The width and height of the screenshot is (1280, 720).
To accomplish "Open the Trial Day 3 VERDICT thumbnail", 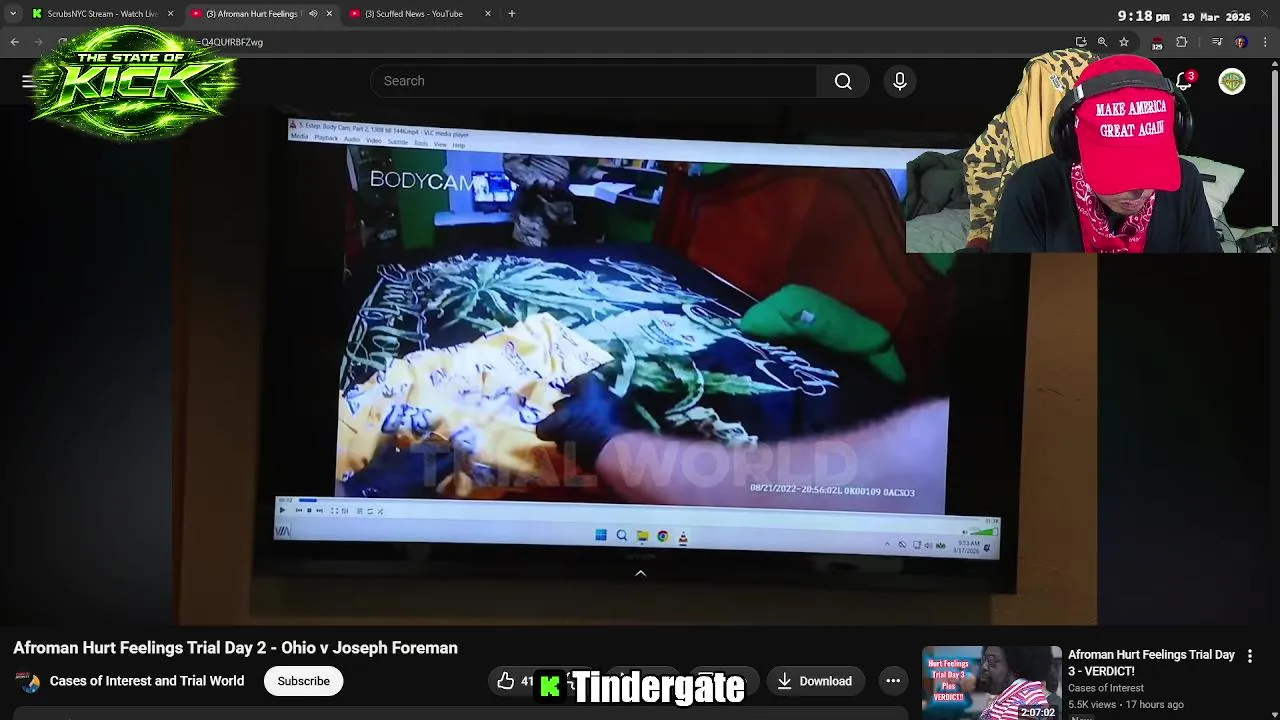I will [992, 683].
